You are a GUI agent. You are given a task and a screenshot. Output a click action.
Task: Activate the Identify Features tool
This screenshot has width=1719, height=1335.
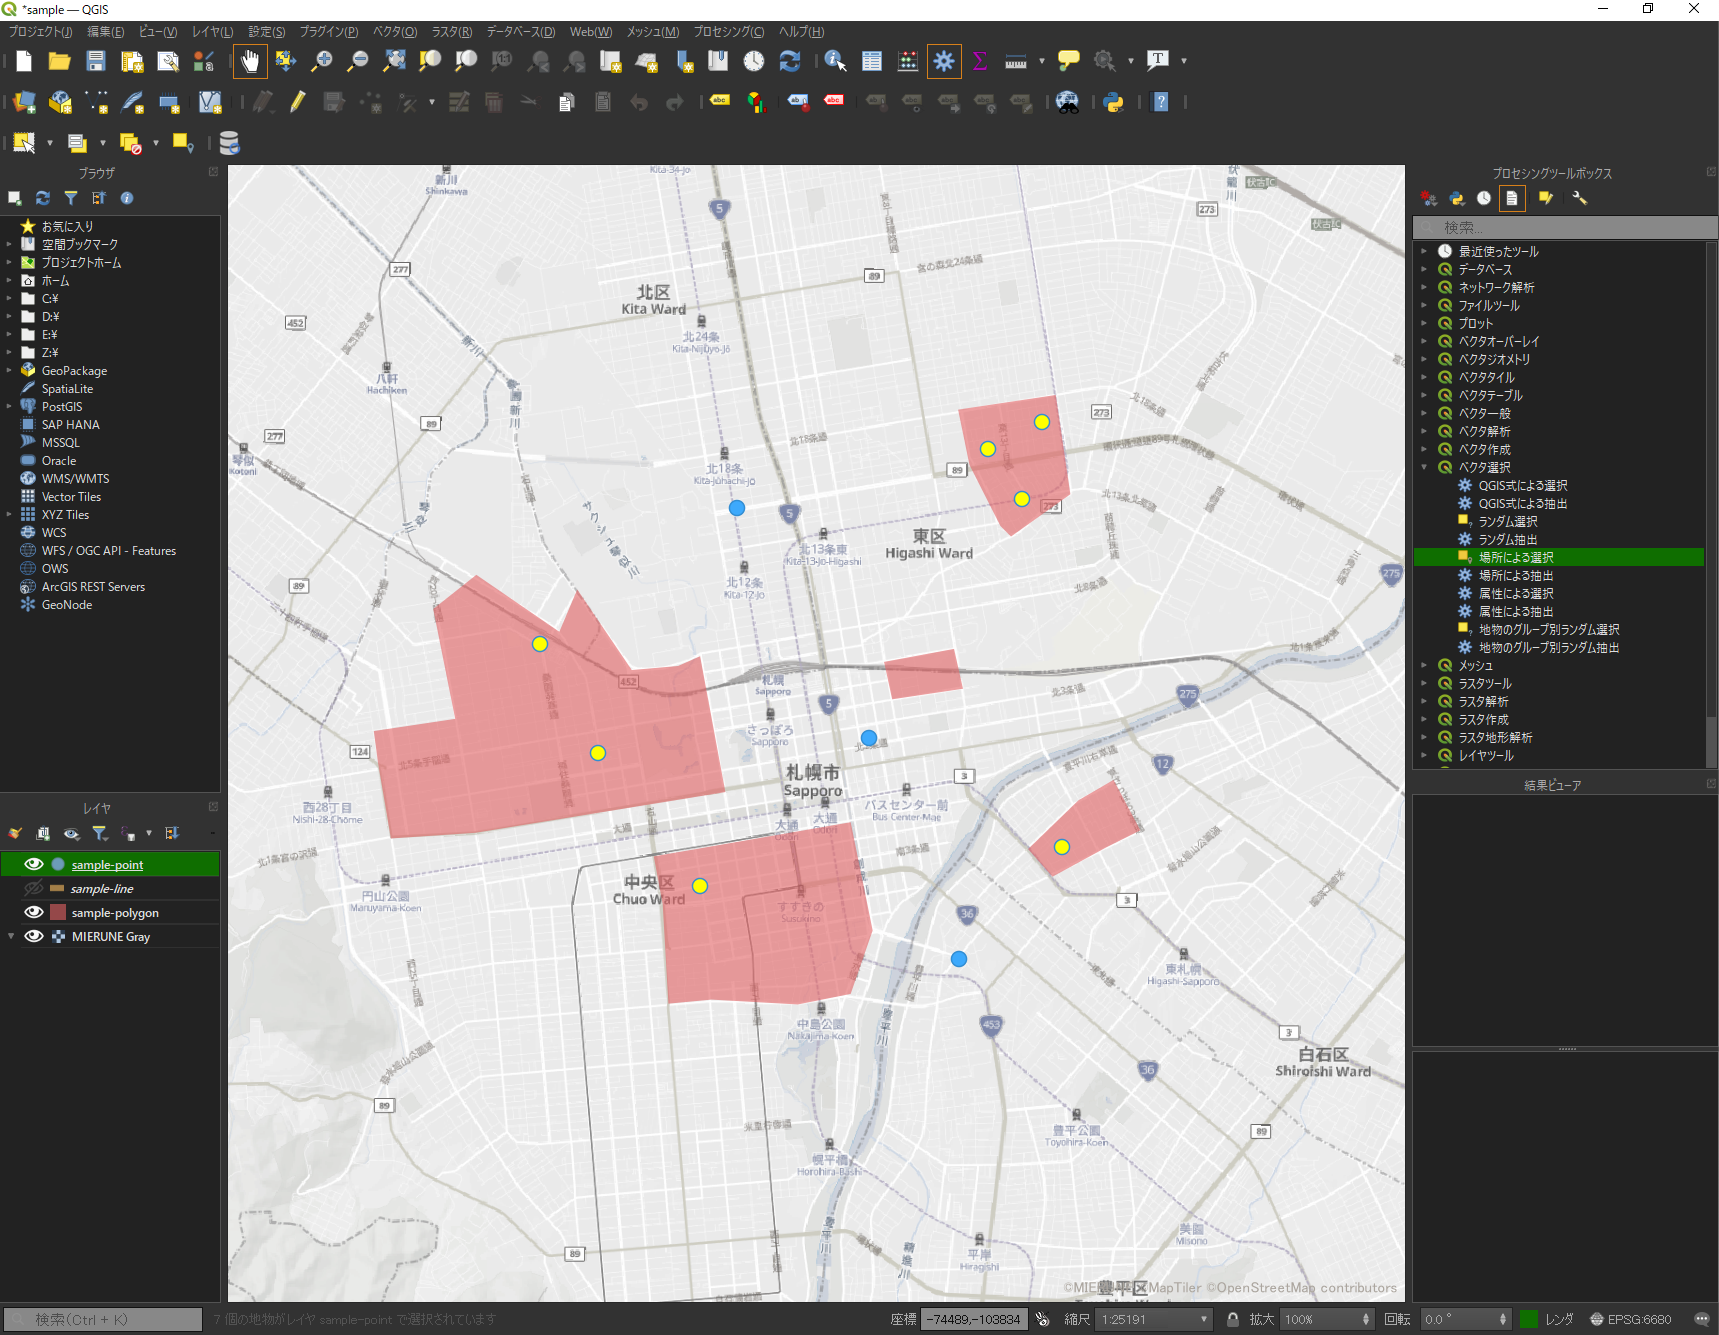835,61
